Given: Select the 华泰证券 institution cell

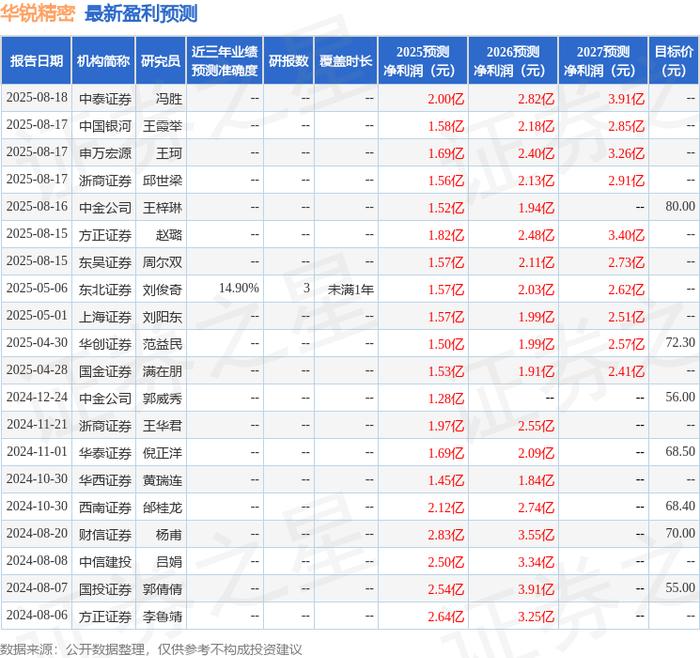Looking at the screenshot, I should pos(105,453).
